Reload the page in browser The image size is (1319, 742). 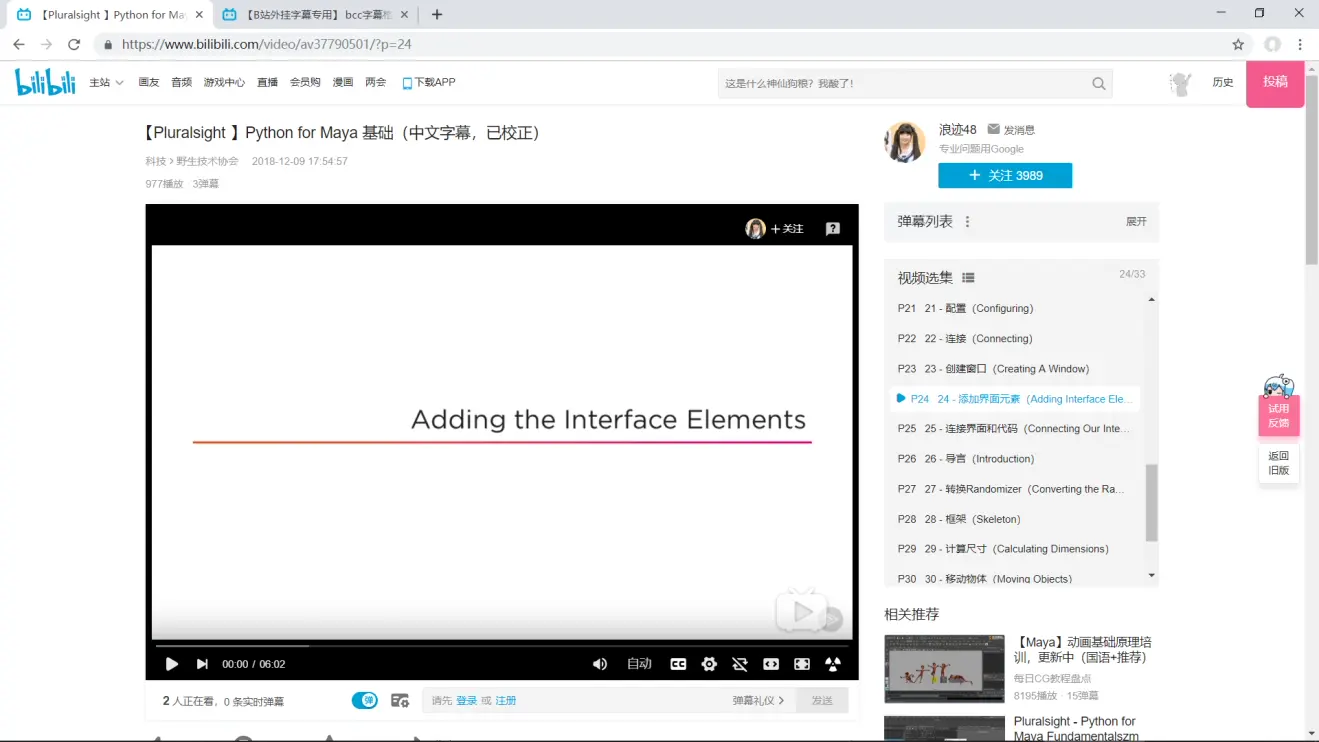73,44
